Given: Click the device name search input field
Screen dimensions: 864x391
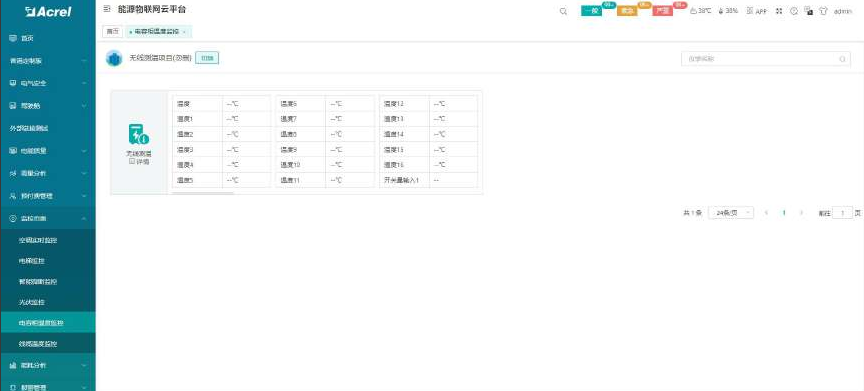Looking at the screenshot, I should tap(766, 59).
